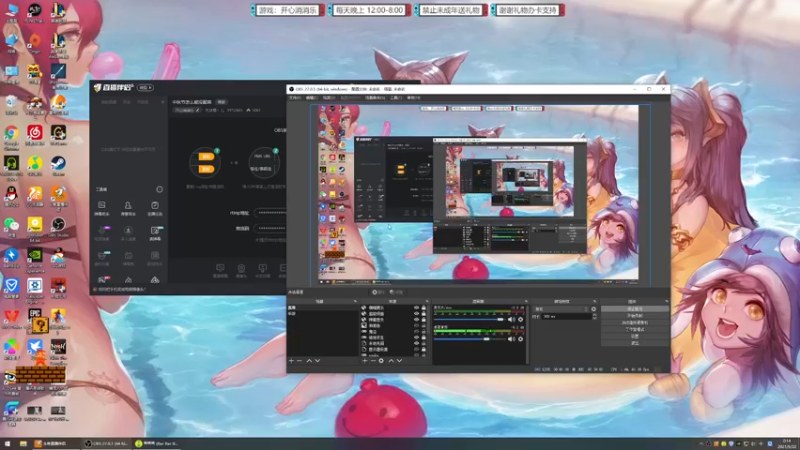Open the Windows Start menu
The width and height of the screenshot is (800, 450).
[7, 443]
